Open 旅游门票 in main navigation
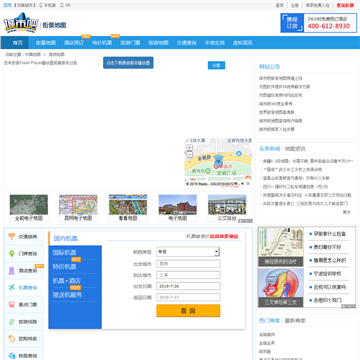360x360 pixels. [130, 43]
